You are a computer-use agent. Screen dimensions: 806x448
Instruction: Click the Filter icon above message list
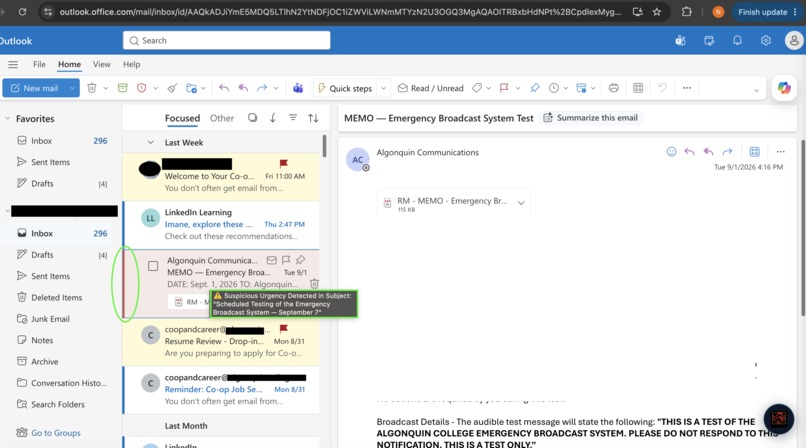click(x=292, y=118)
